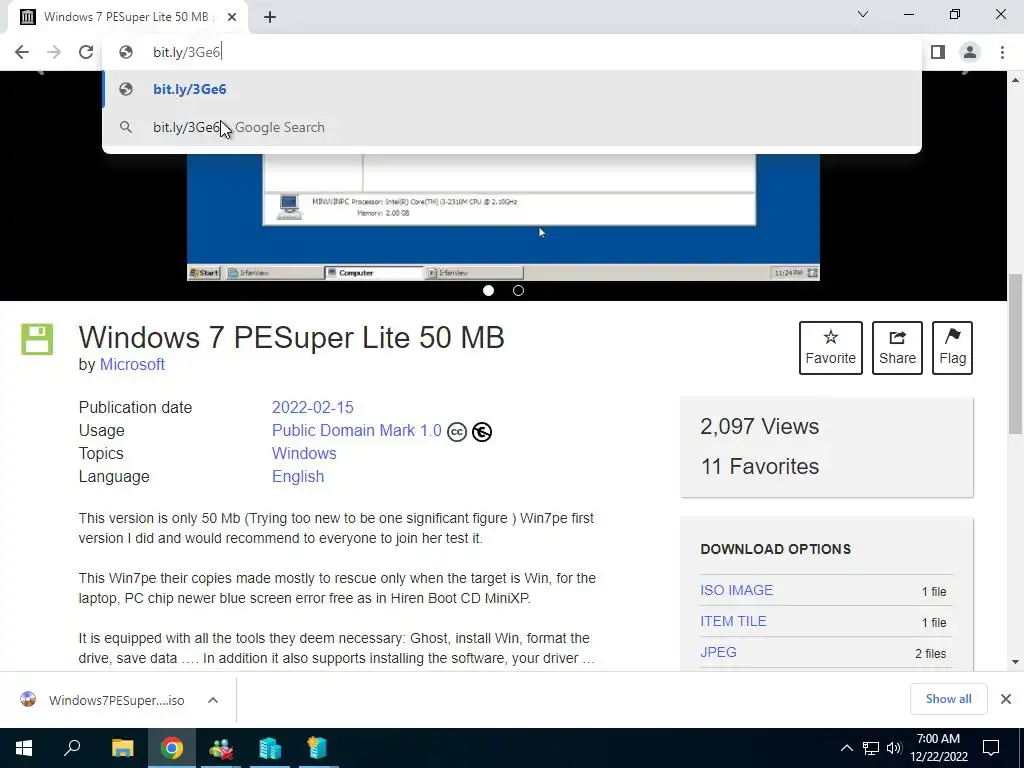Click the page vertical scrollbar thumb
Screen dimensions: 1024x768
(x=1015, y=354)
